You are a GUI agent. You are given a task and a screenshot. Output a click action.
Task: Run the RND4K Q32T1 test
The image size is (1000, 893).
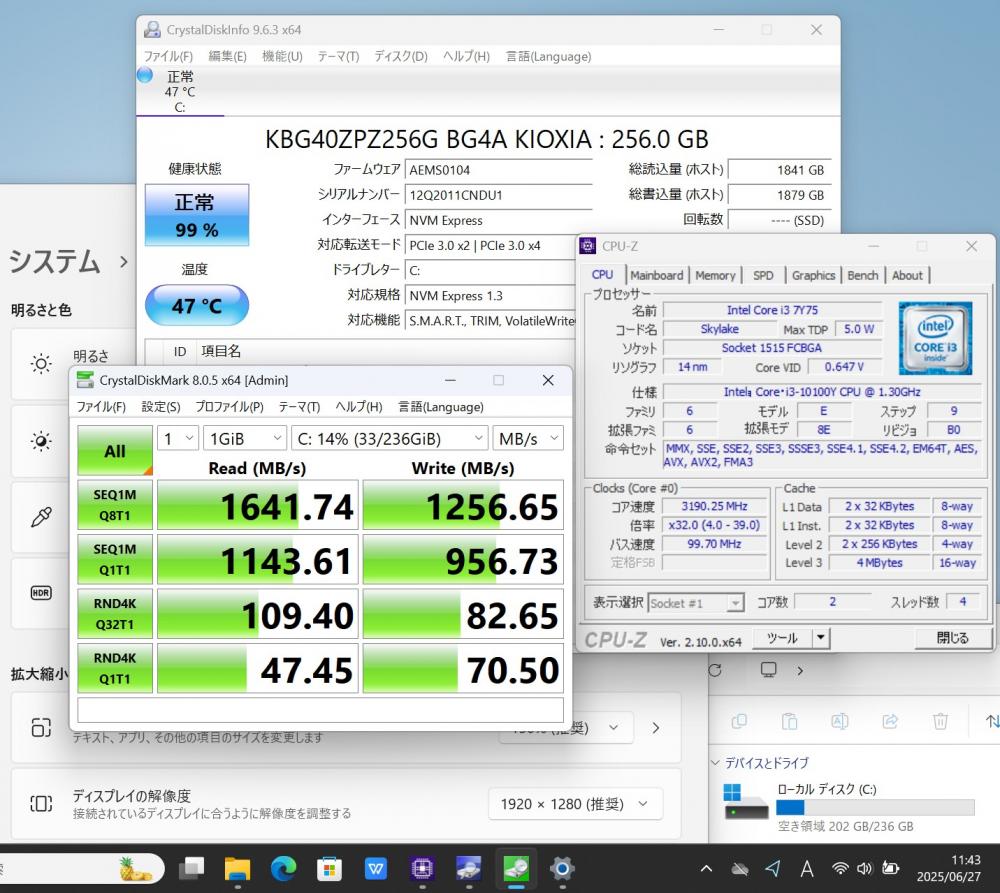coord(115,614)
